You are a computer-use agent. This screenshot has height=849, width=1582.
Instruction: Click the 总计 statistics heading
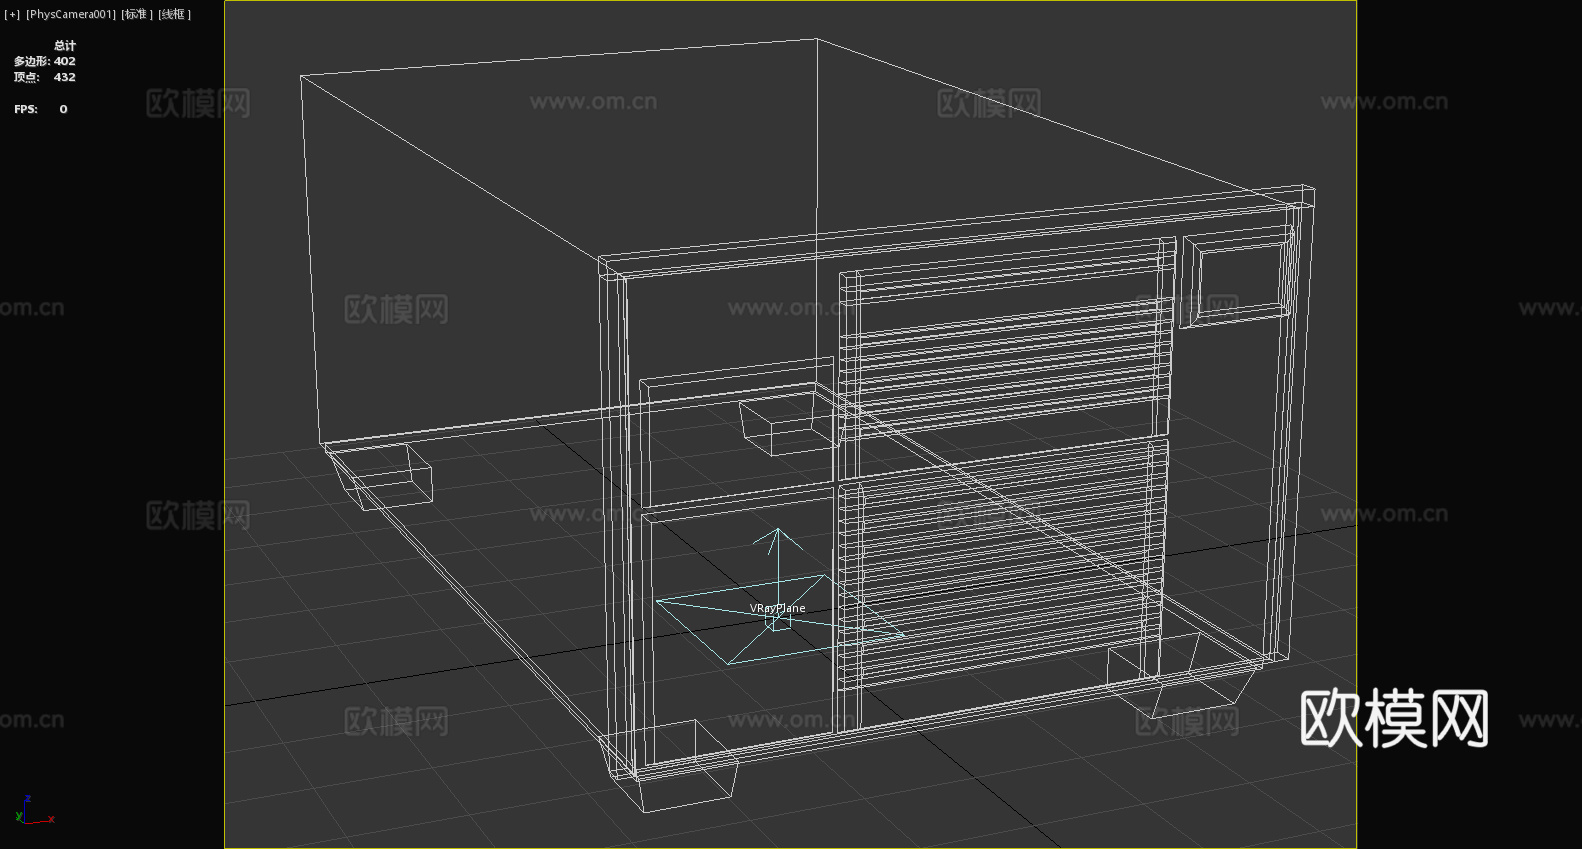(x=65, y=45)
